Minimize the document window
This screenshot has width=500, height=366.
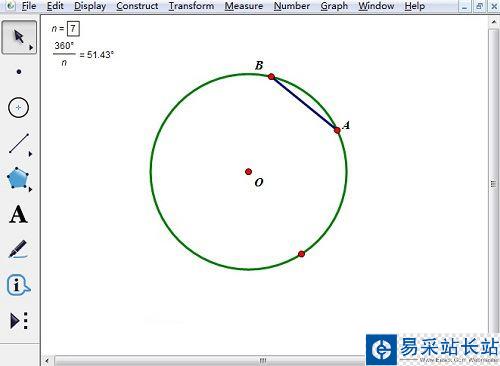(464, 6)
